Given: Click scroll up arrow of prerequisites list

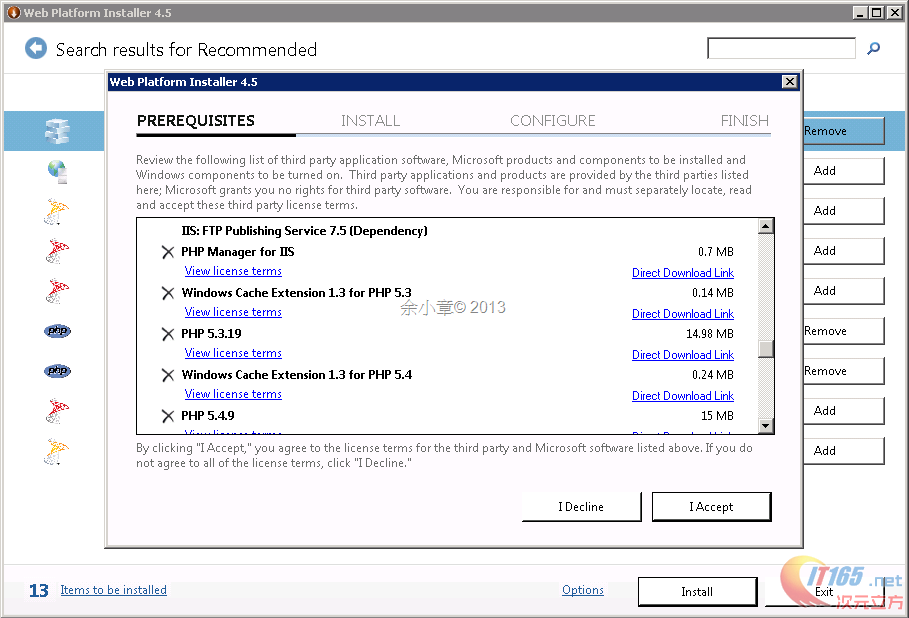Looking at the screenshot, I should pyautogui.click(x=766, y=226).
